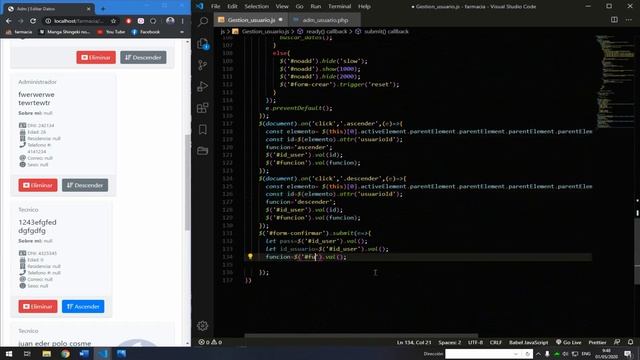Viewport: 640px width, 360px height.
Task: Open the editor More Actions menu
Action: pyautogui.click(x=629, y=20)
